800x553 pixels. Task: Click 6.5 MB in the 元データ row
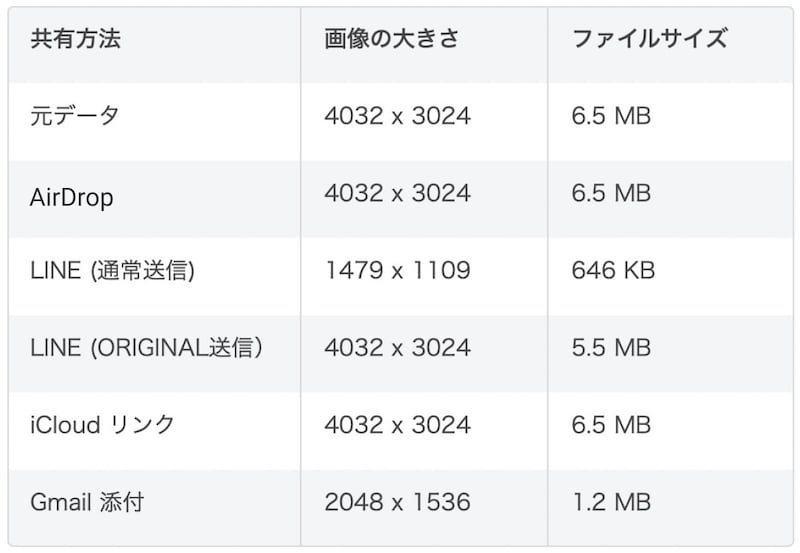point(611,116)
